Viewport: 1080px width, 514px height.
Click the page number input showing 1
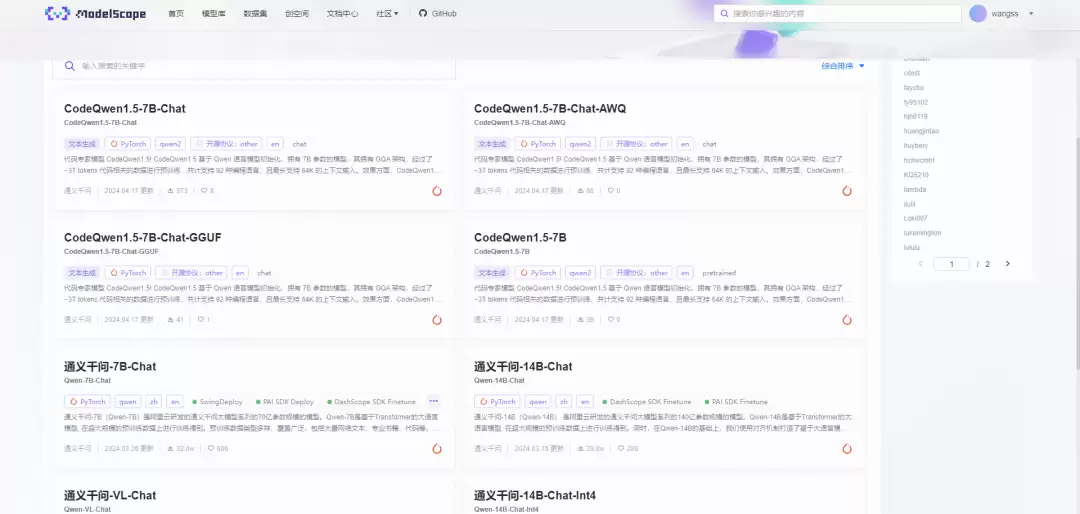click(951, 264)
